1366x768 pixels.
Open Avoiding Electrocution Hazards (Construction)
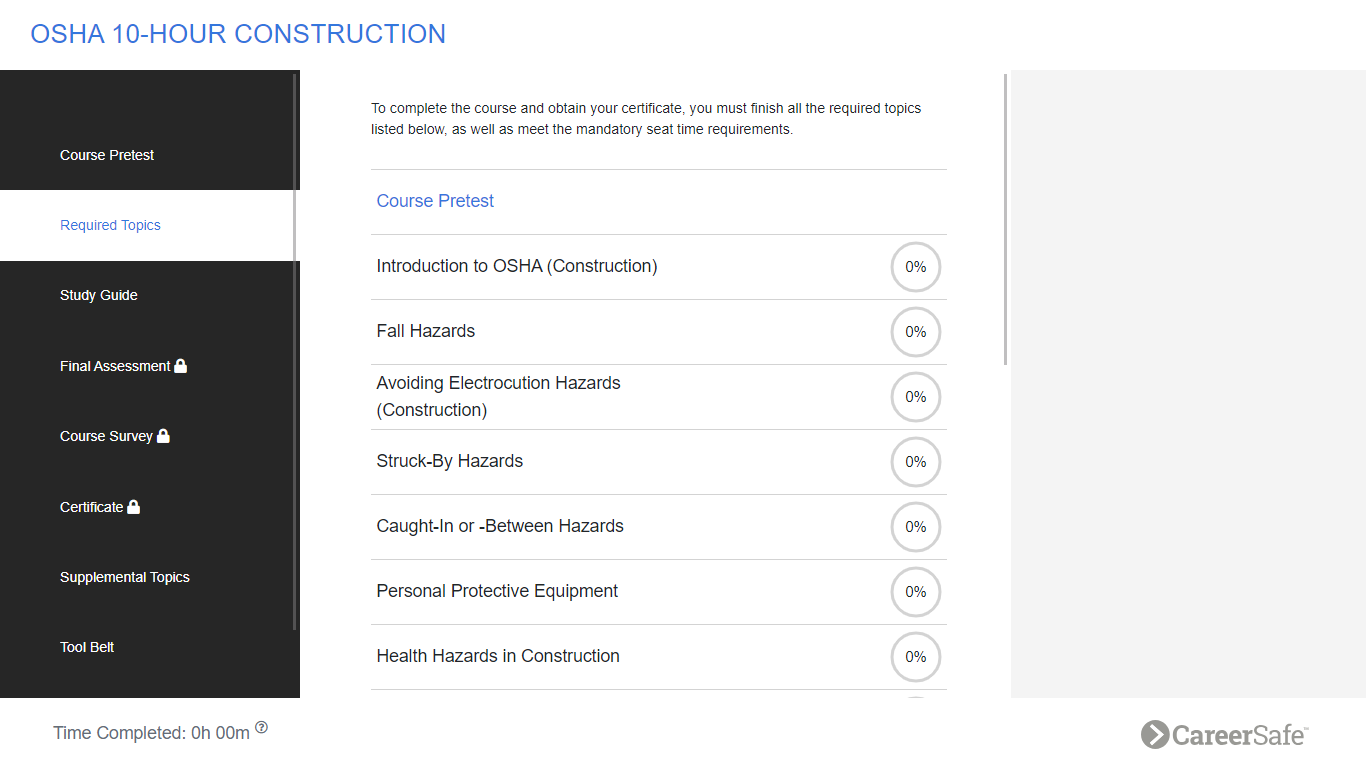click(498, 396)
